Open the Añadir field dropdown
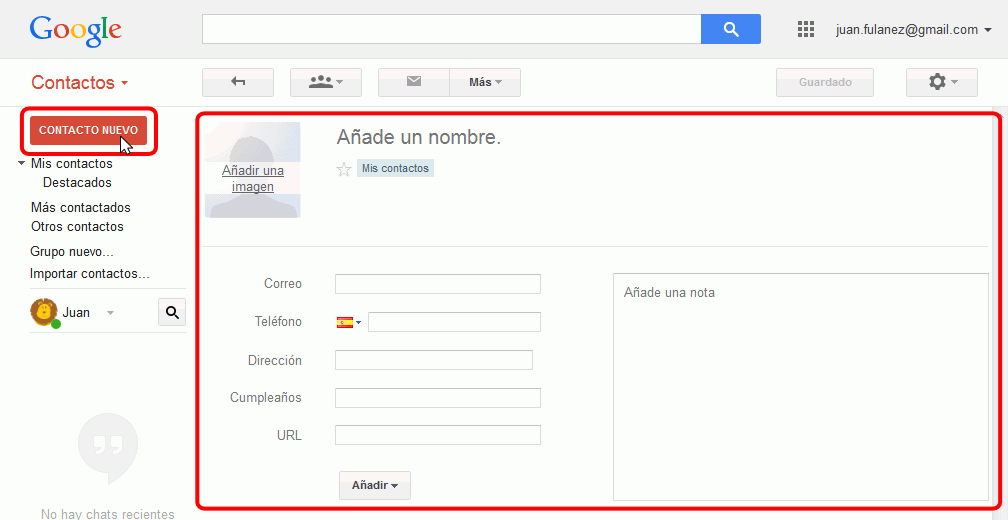The image size is (1008, 520). 375,485
